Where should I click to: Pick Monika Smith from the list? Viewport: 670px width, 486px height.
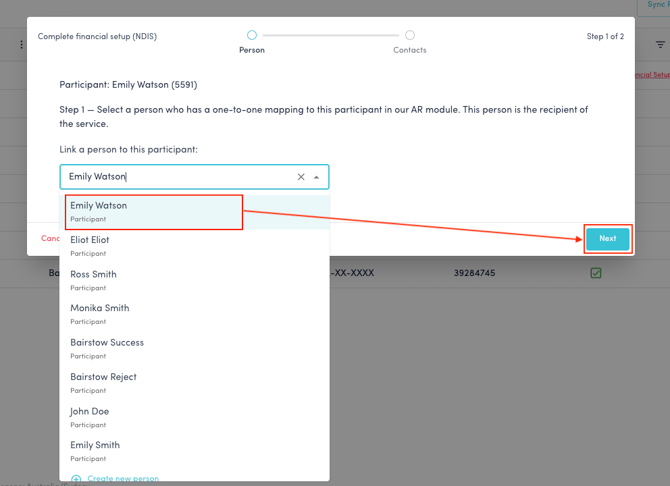click(194, 315)
